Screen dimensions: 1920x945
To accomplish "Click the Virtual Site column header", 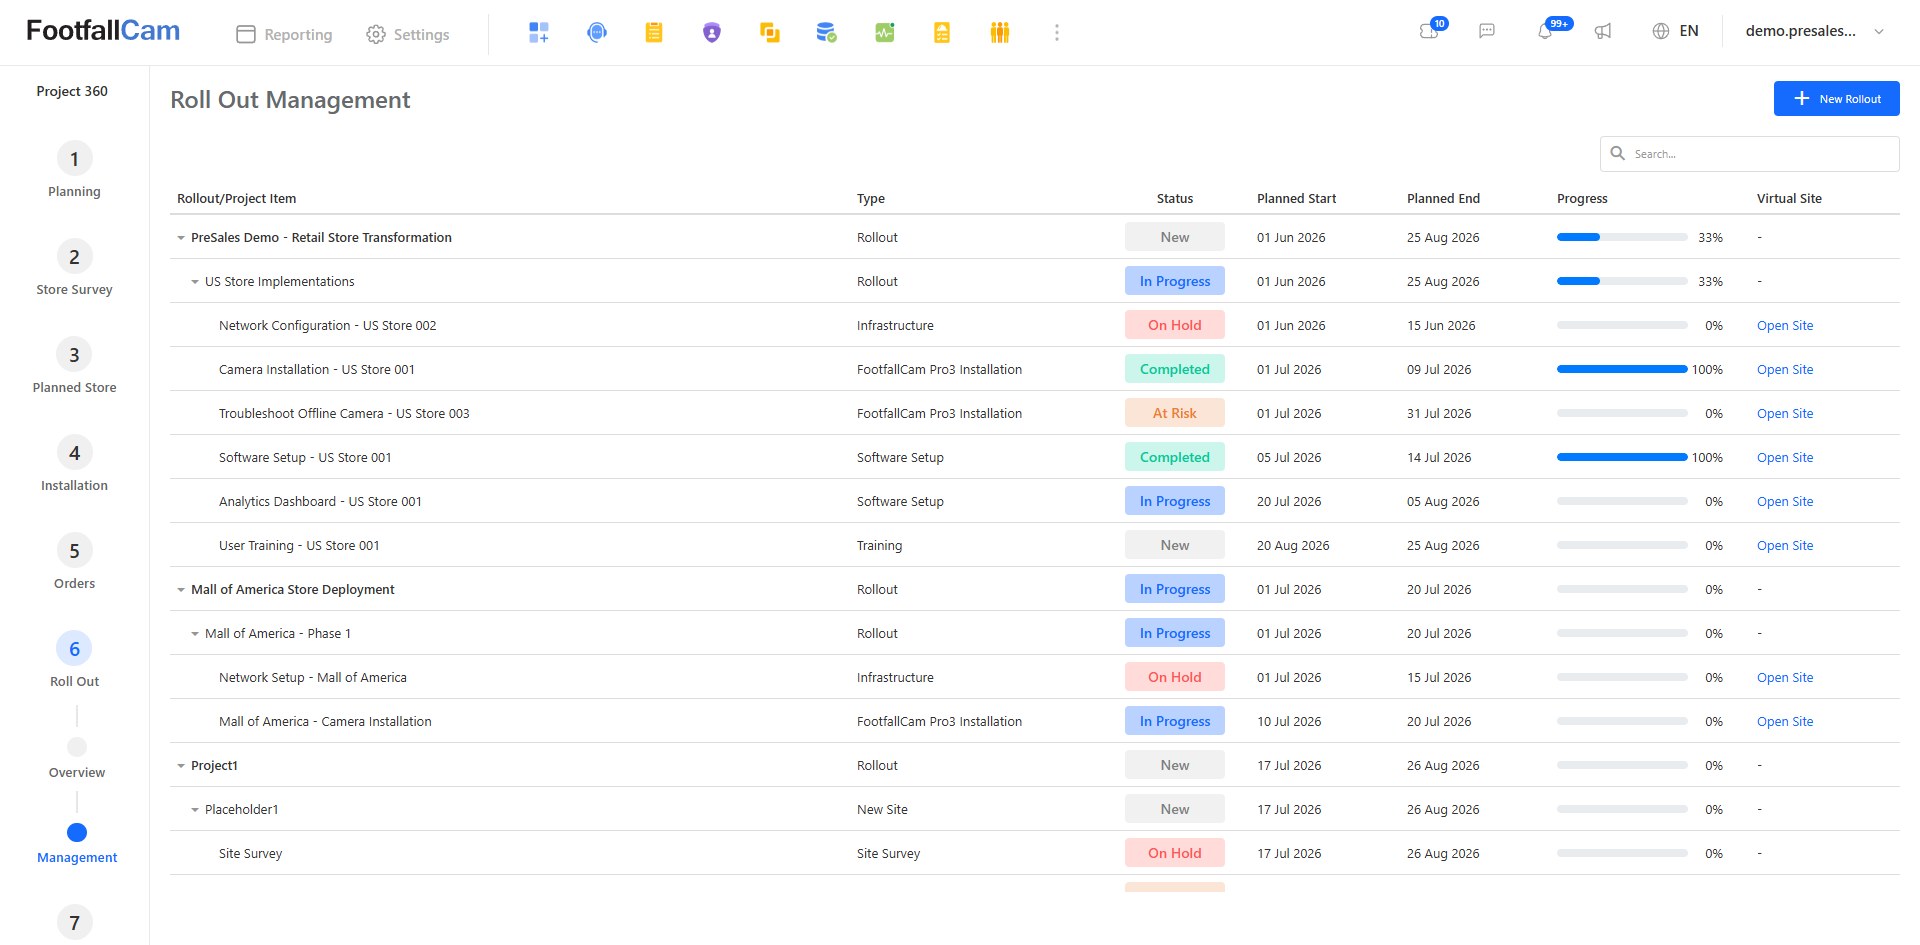I will 1789,199.
